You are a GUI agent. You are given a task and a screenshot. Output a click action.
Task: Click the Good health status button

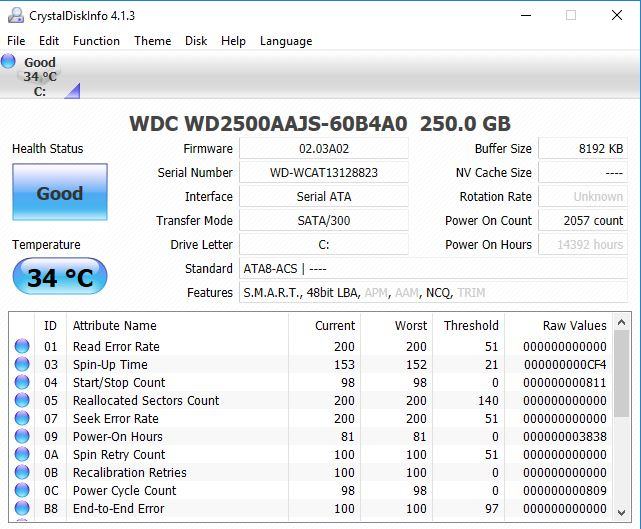[60, 192]
